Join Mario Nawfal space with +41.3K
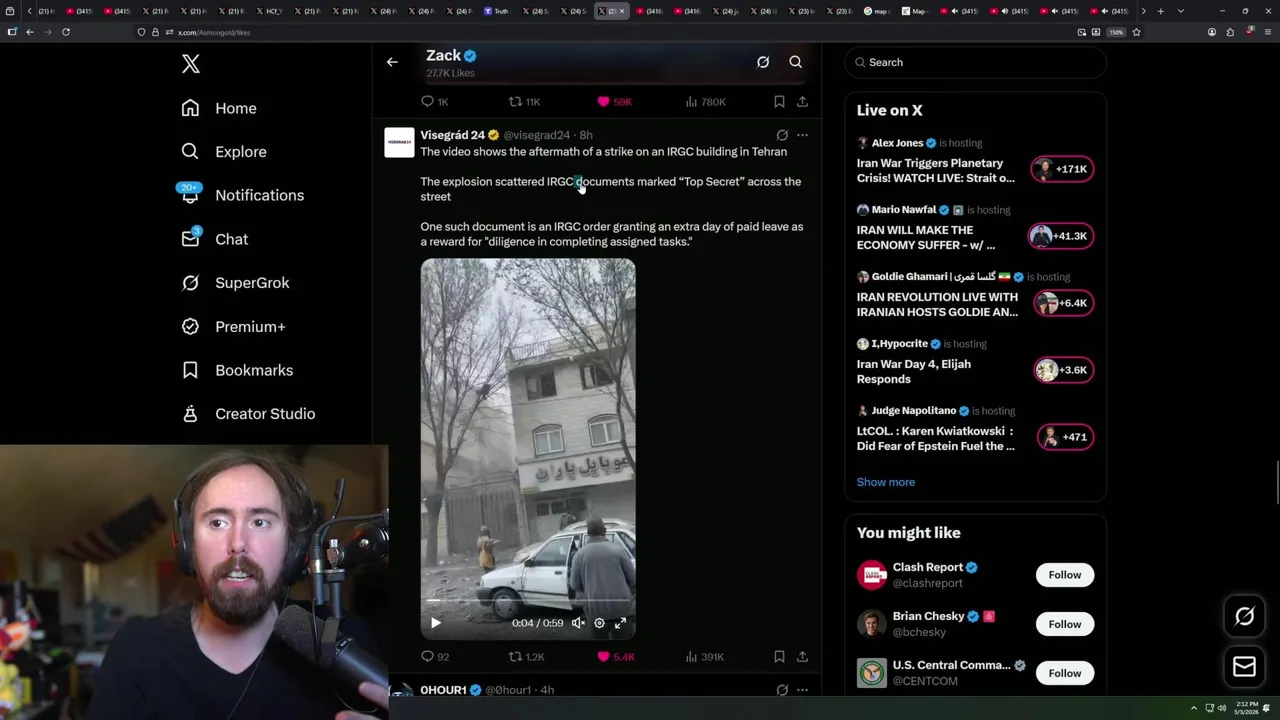Screen dimensions: 1280x720 tap(1061, 236)
